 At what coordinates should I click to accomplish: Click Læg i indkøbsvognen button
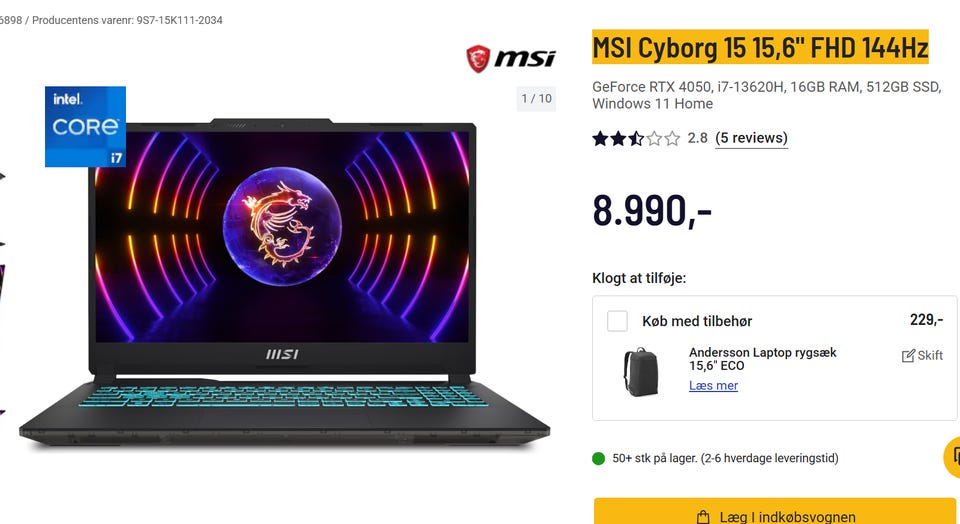click(x=774, y=511)
